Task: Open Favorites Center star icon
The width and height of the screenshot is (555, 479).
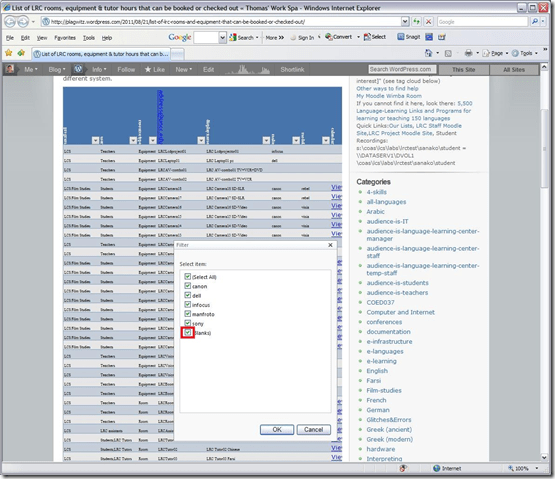Action: tap(8, 53)
